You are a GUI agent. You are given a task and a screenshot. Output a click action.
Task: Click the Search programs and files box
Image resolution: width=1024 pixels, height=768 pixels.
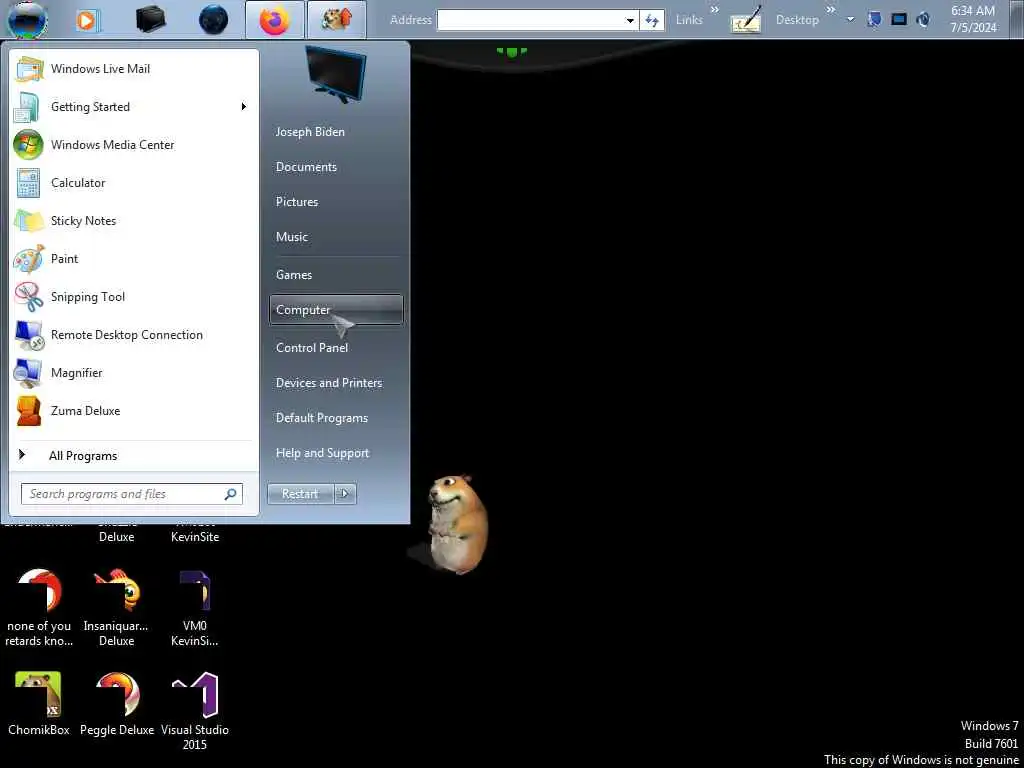pyautogui.click(x=132, y=494)
